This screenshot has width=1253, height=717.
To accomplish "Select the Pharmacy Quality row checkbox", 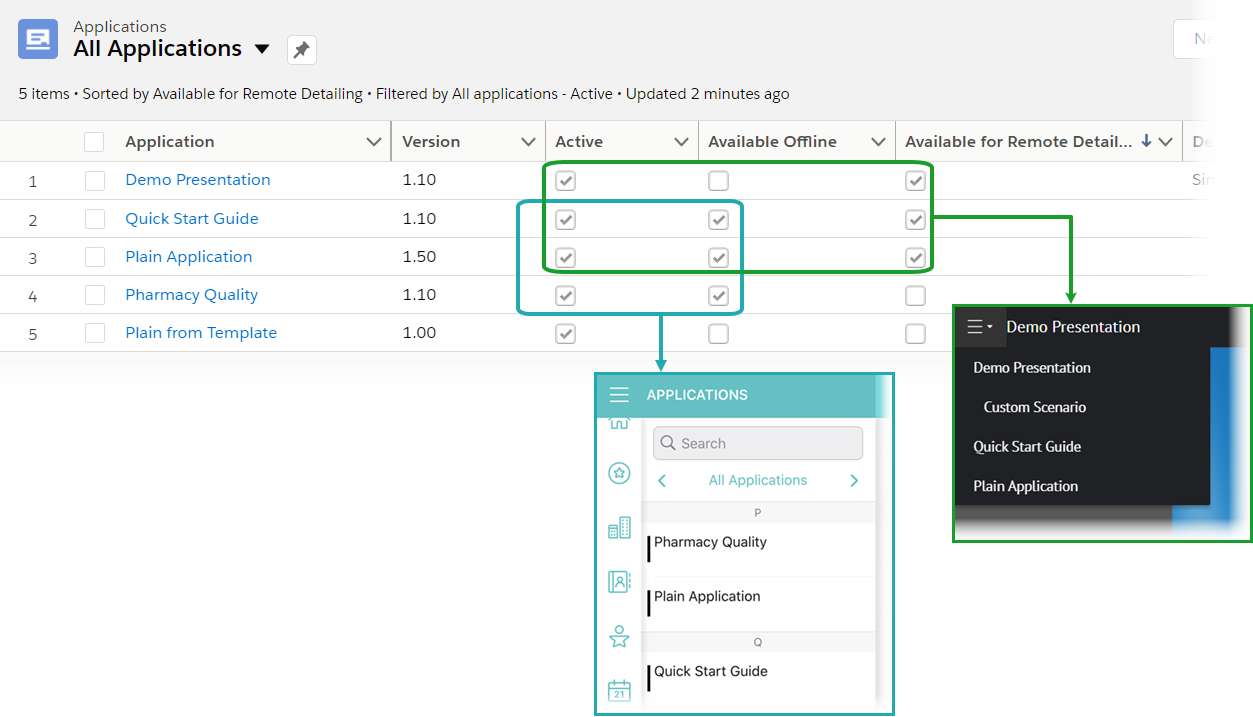I will [95, 295].
